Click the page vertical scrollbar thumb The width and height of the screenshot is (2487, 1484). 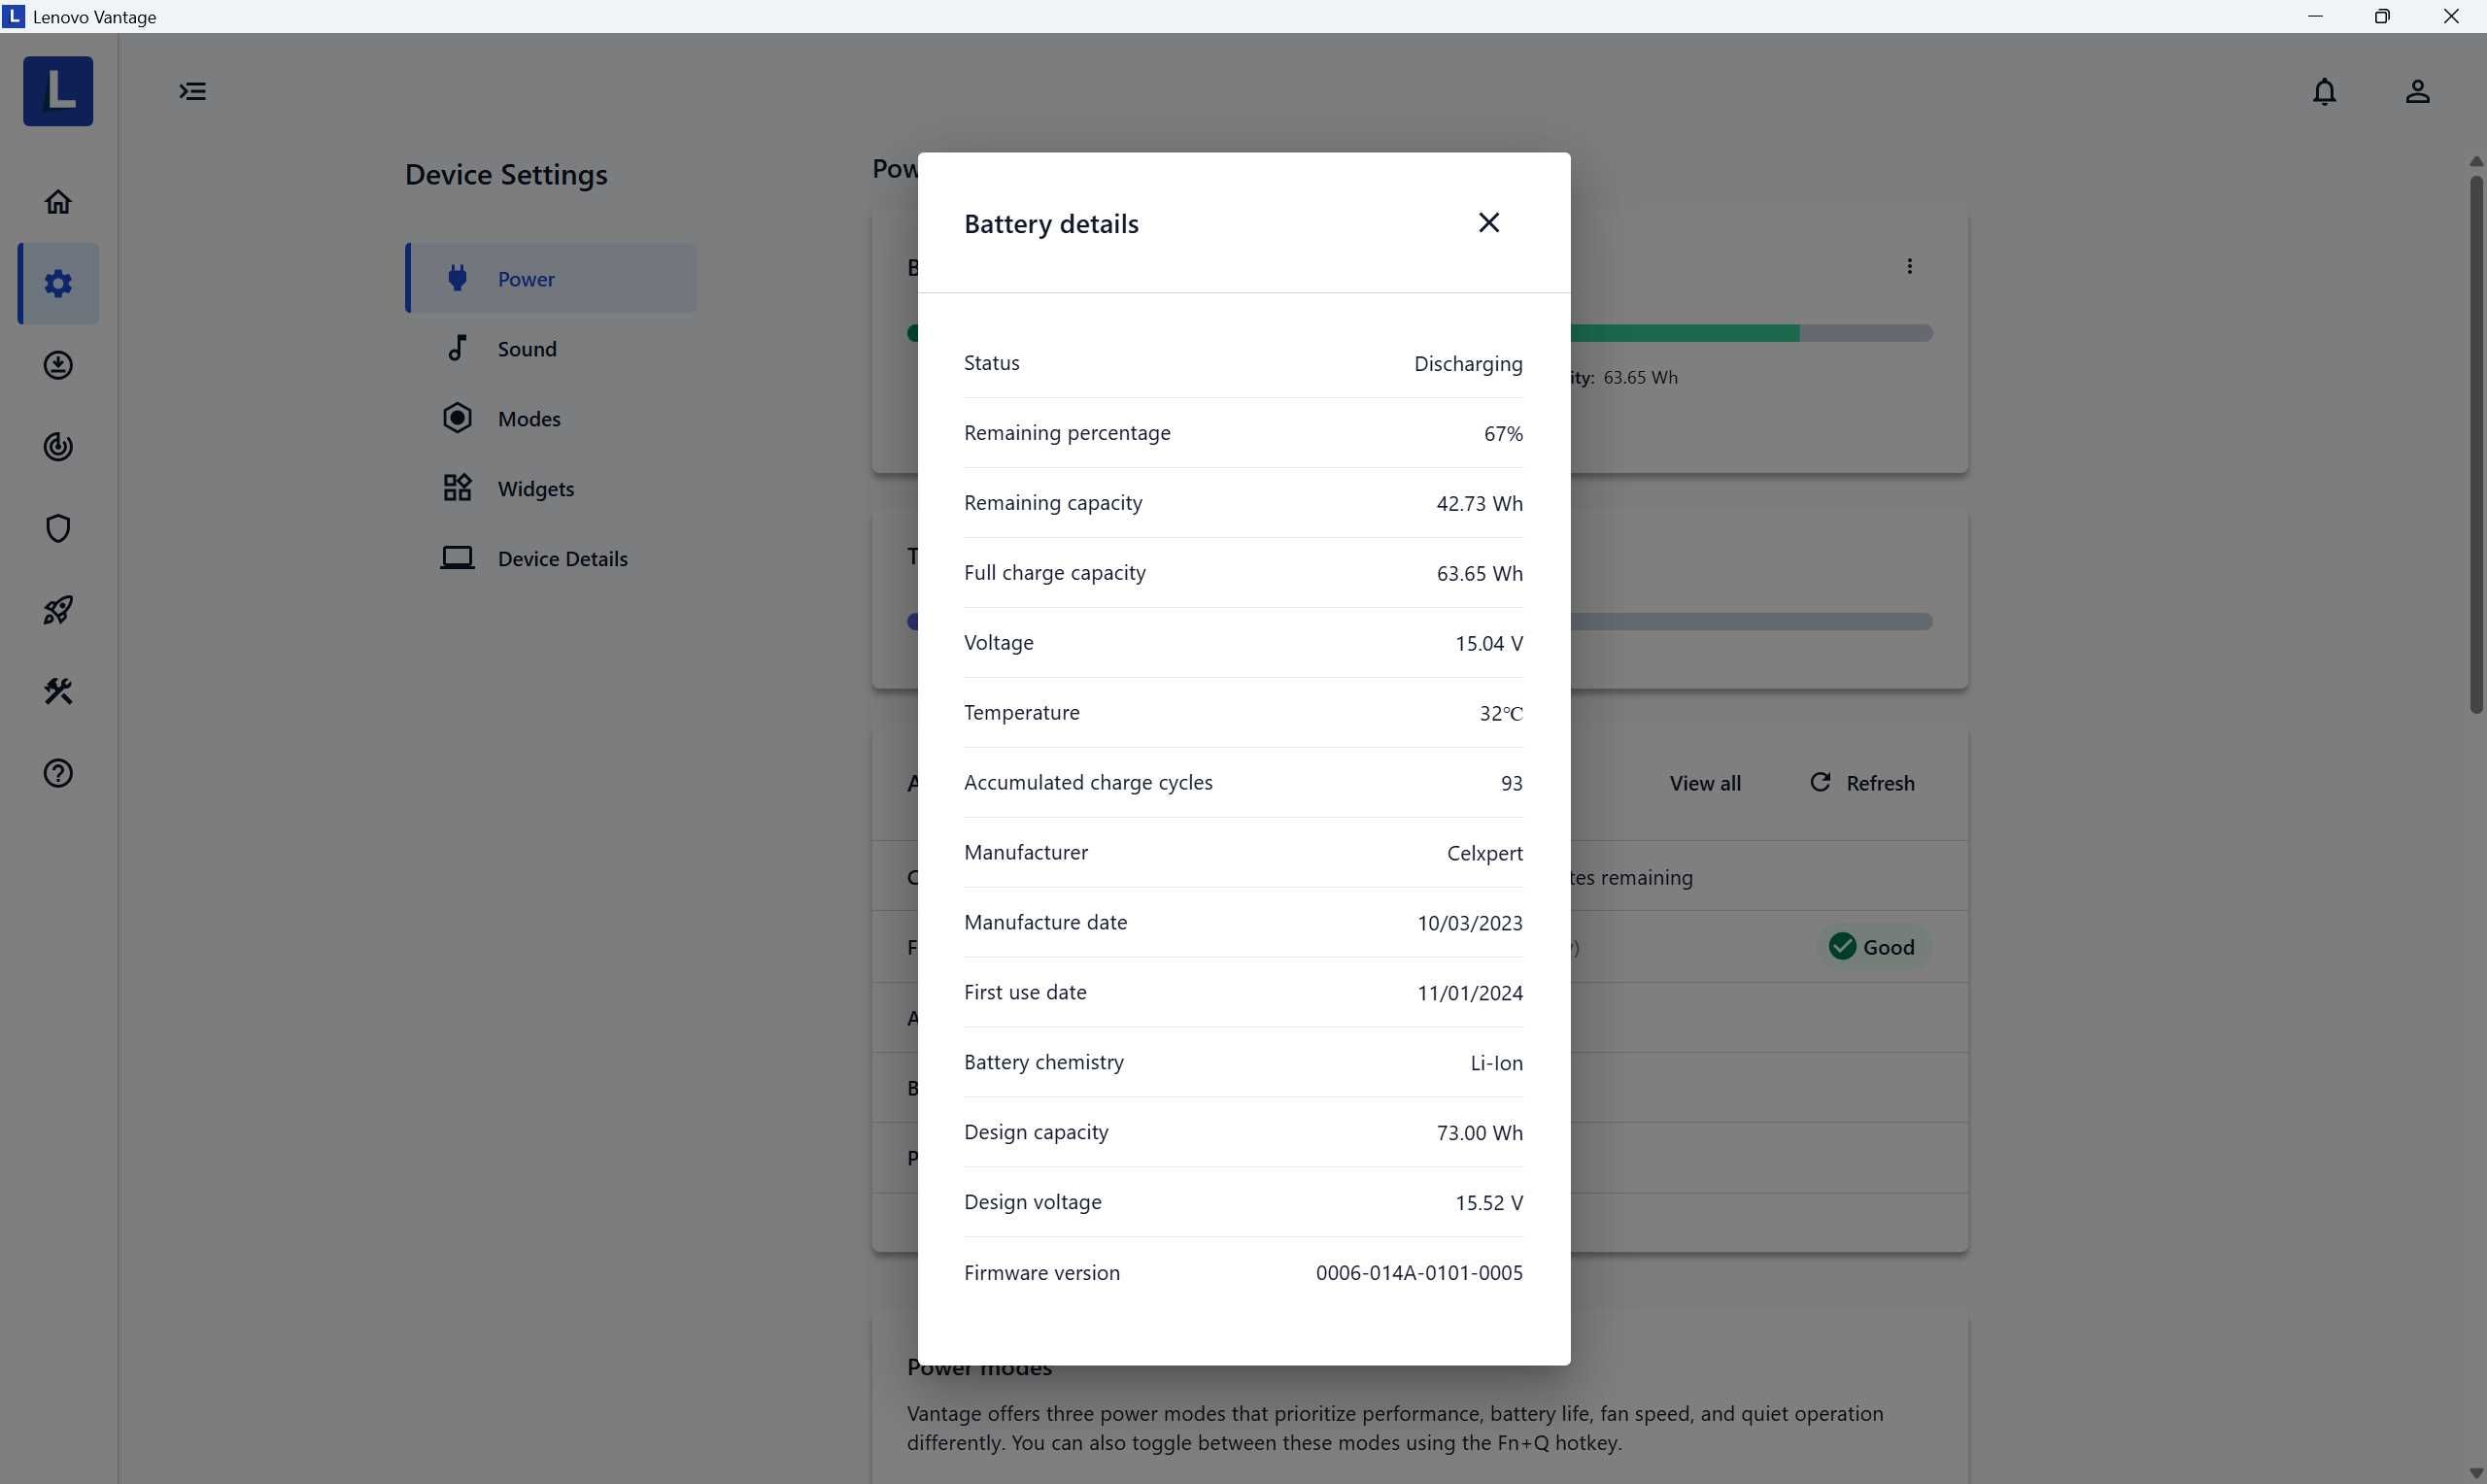(x=2476, y=445)
